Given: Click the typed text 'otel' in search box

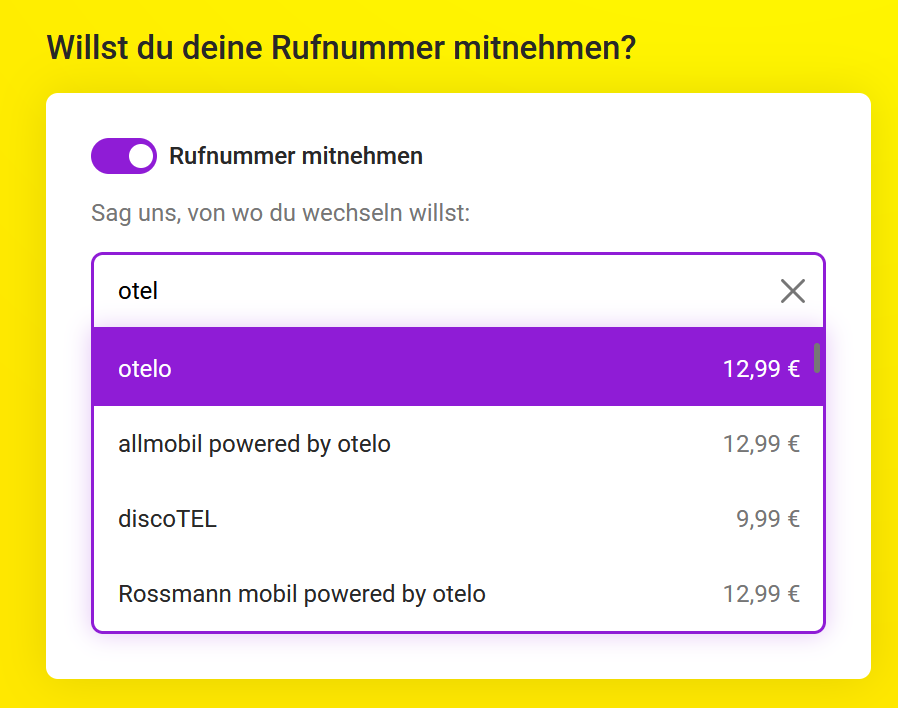Looking at the screenshot, I should [x=138, y=291].
